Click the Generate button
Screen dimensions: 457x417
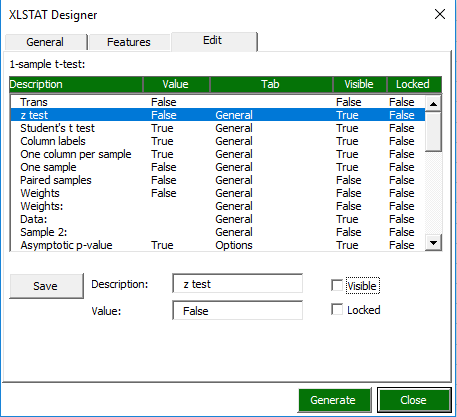pyautogui.click(x=334, y=400)
